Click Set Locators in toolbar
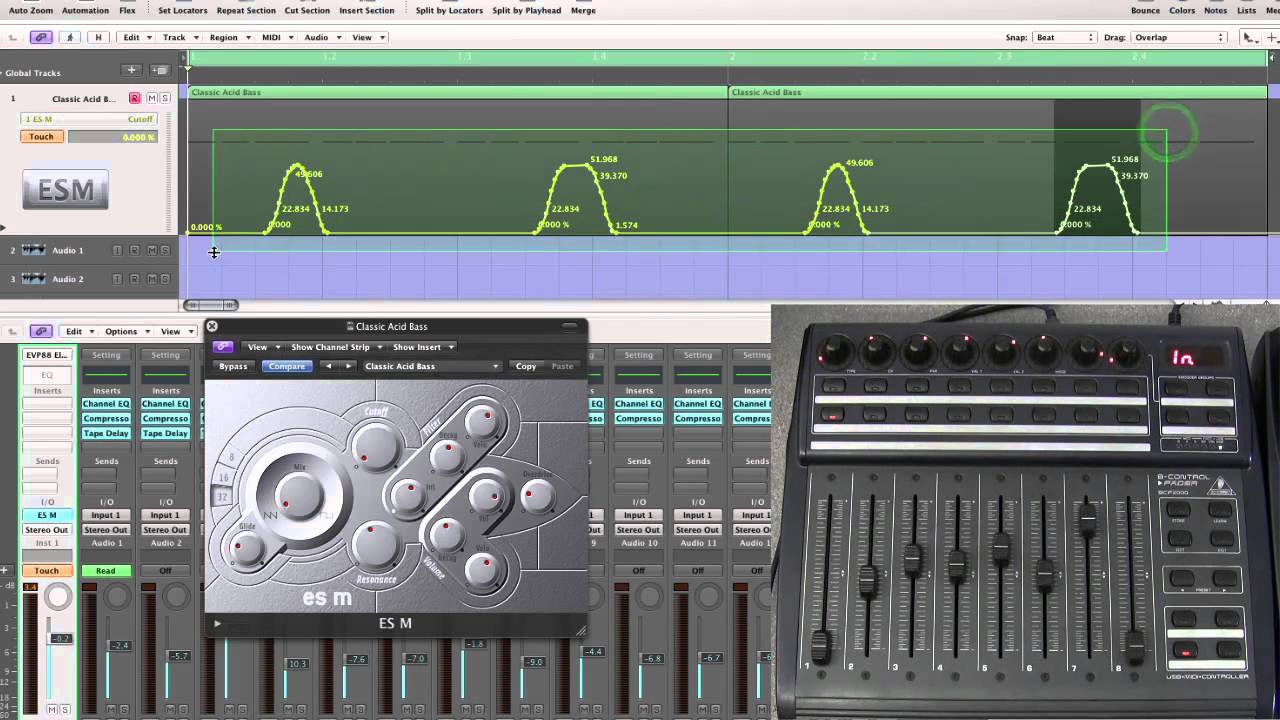The height and width of the screenshot is (720, 1280). [x=183, y=10]
